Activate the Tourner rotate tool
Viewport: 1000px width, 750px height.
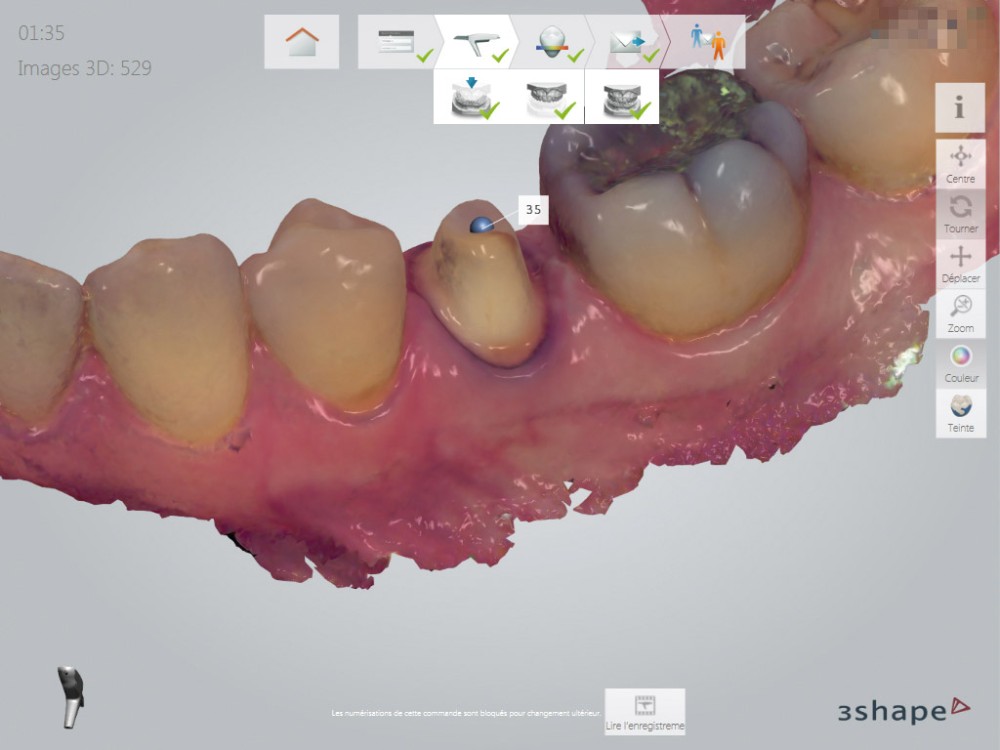tap(960, 214)
